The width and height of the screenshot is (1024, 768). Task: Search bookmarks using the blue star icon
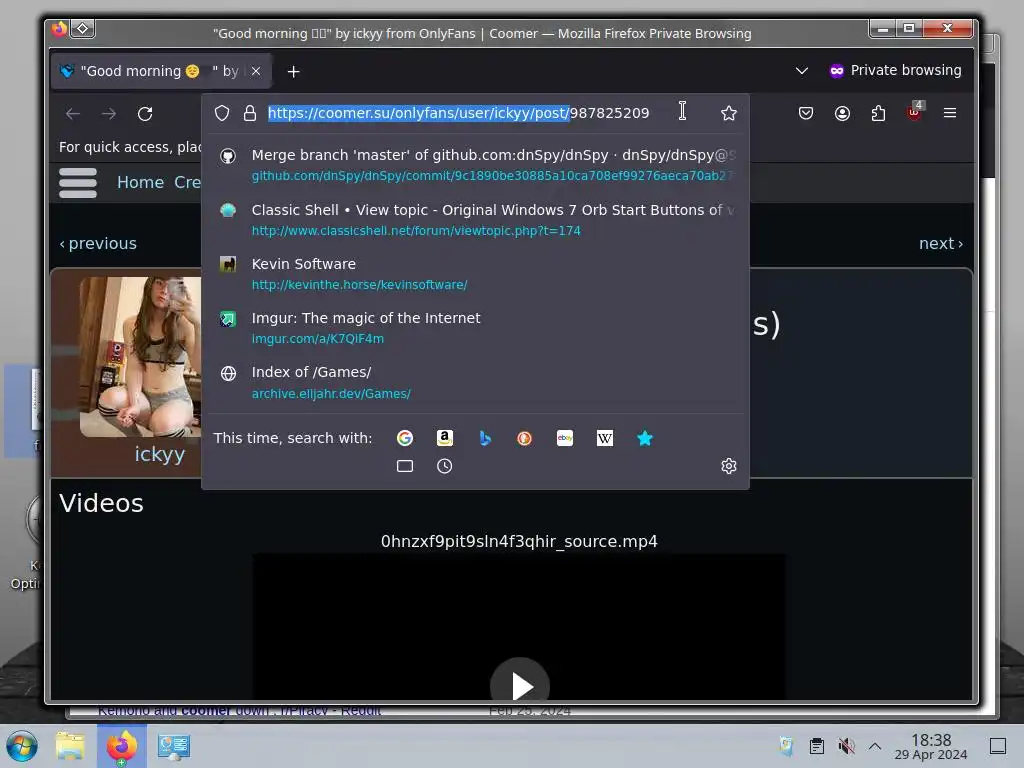click(645, 438)
